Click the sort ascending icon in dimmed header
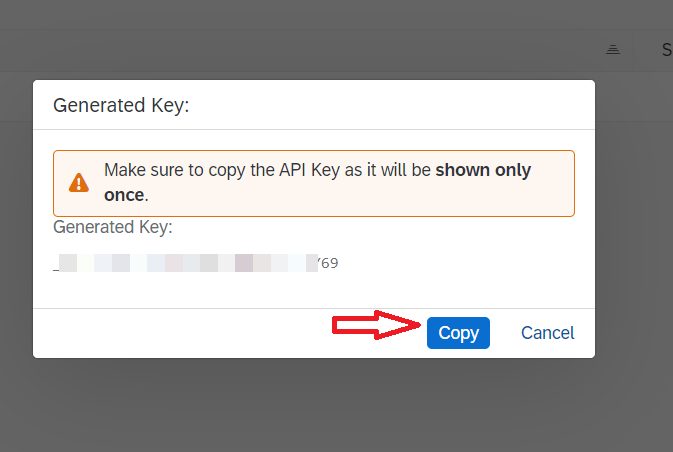 coord(612,50)
